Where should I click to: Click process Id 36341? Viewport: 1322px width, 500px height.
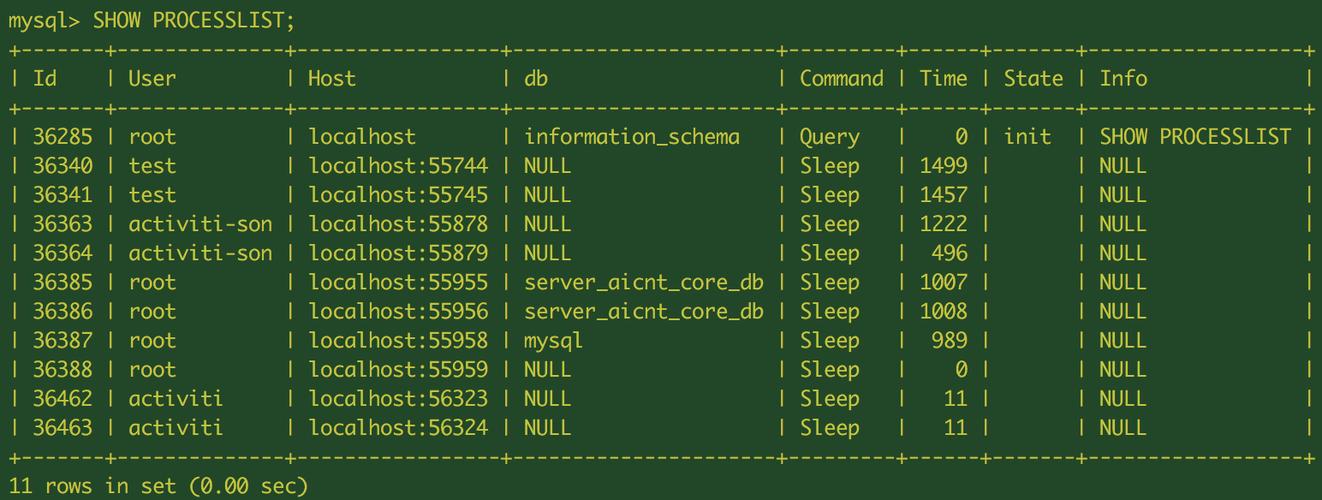[62, 195]
